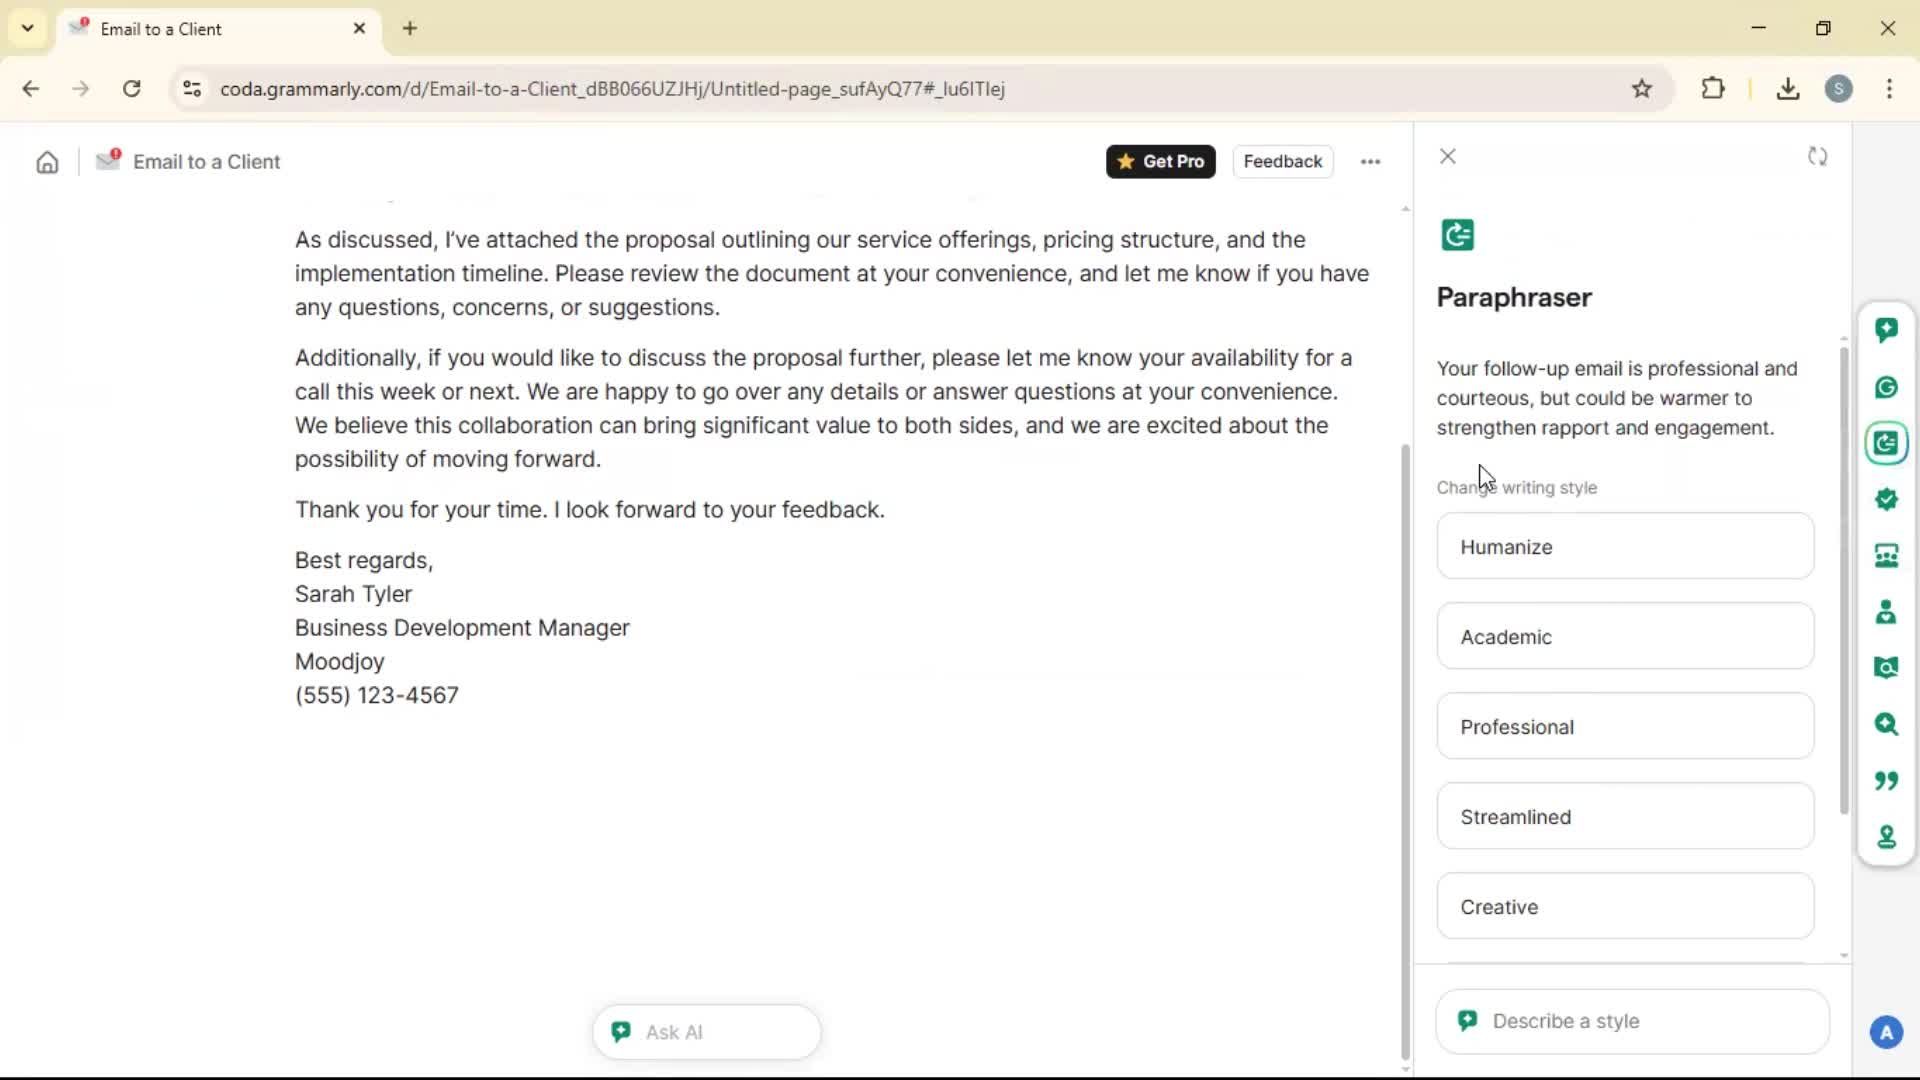Choose the Professional writing style
1920x1080 pixels.
tap(1624, 727)
